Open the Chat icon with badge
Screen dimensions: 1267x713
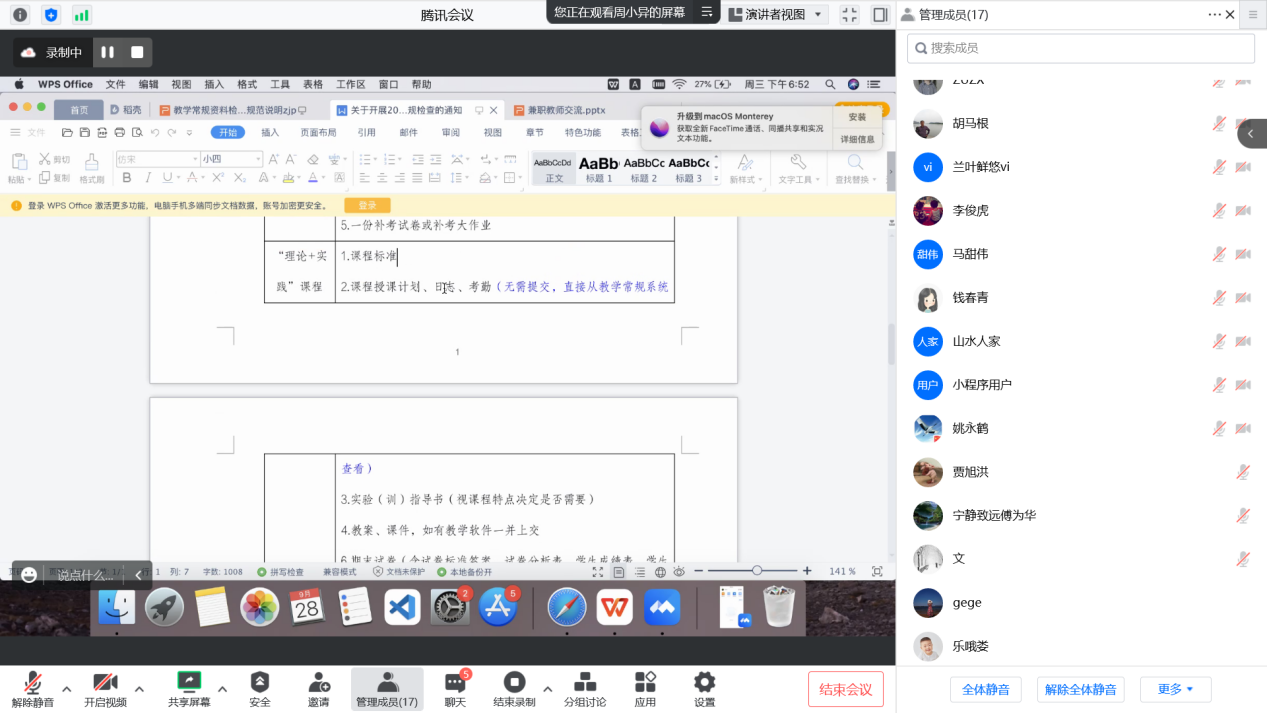pyautogui.click(x=455, y=683)
